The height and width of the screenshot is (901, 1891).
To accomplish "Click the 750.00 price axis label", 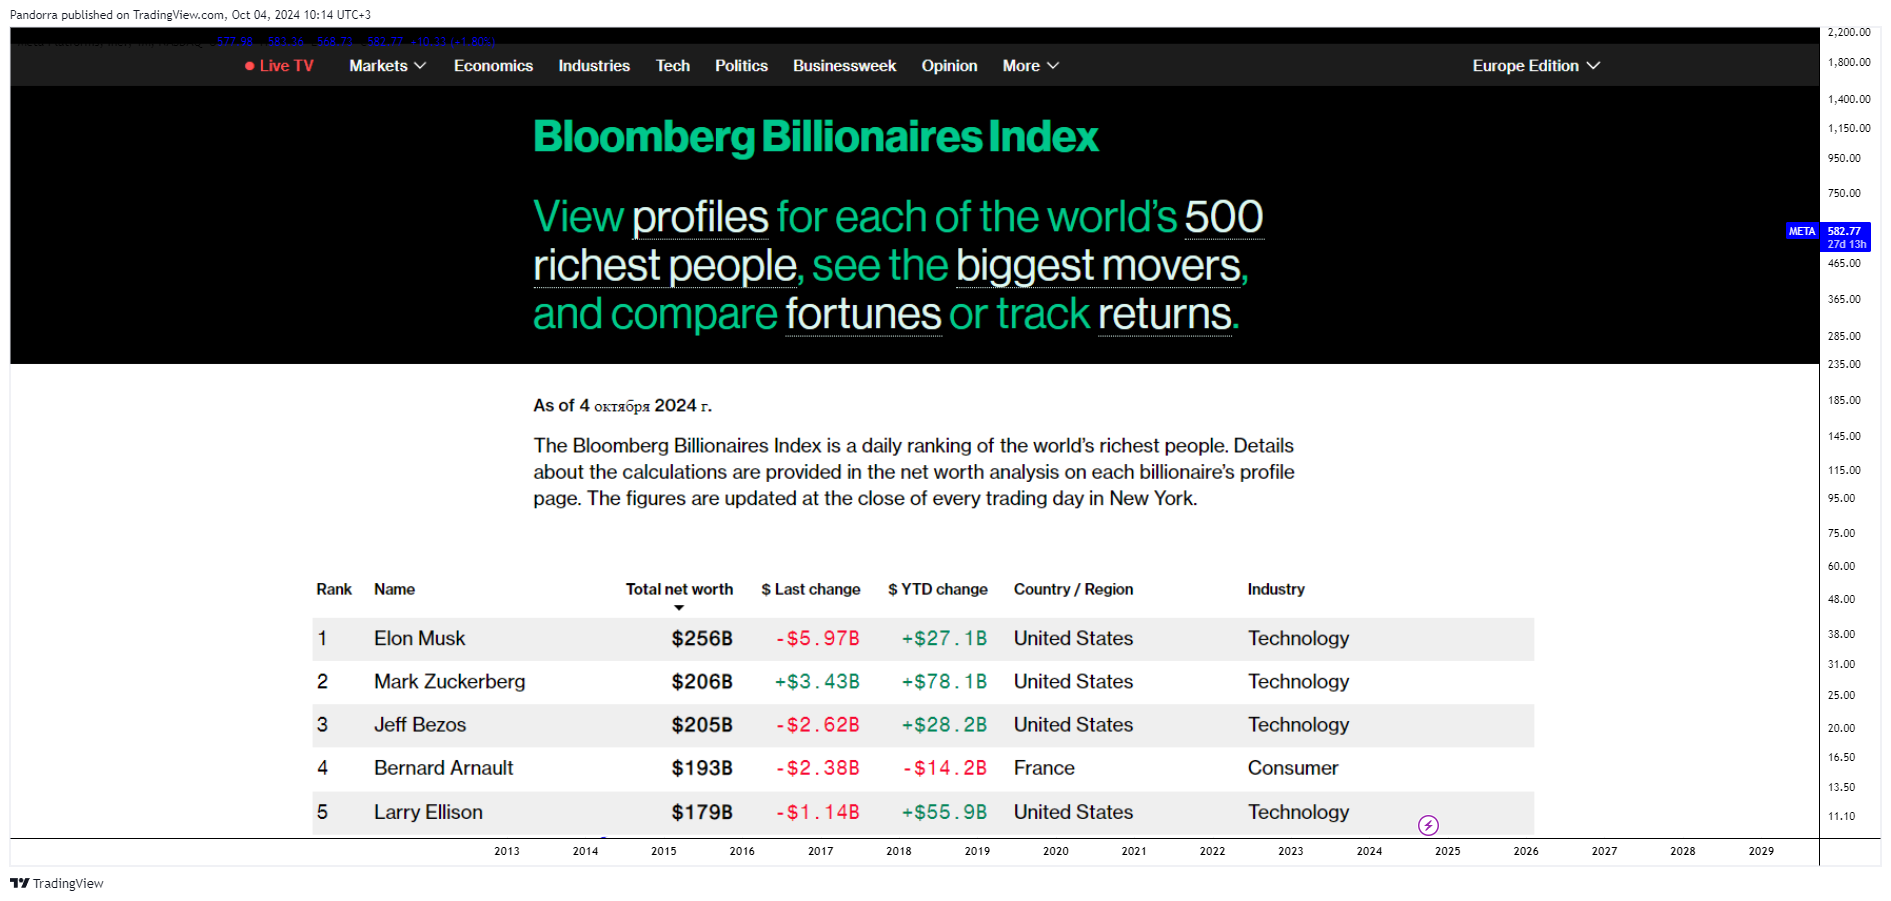I will coord(1844,193).
